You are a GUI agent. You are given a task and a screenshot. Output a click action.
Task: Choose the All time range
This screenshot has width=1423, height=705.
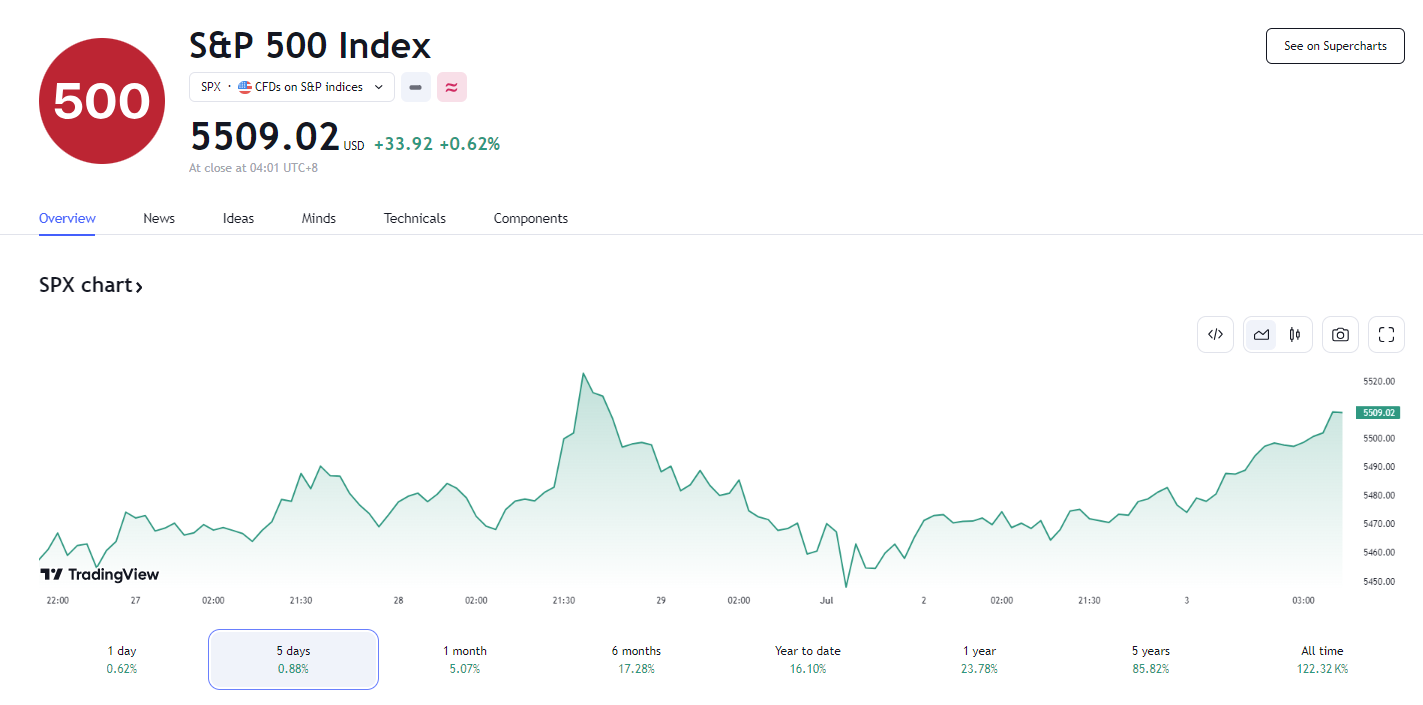(x=1322, y=659)
